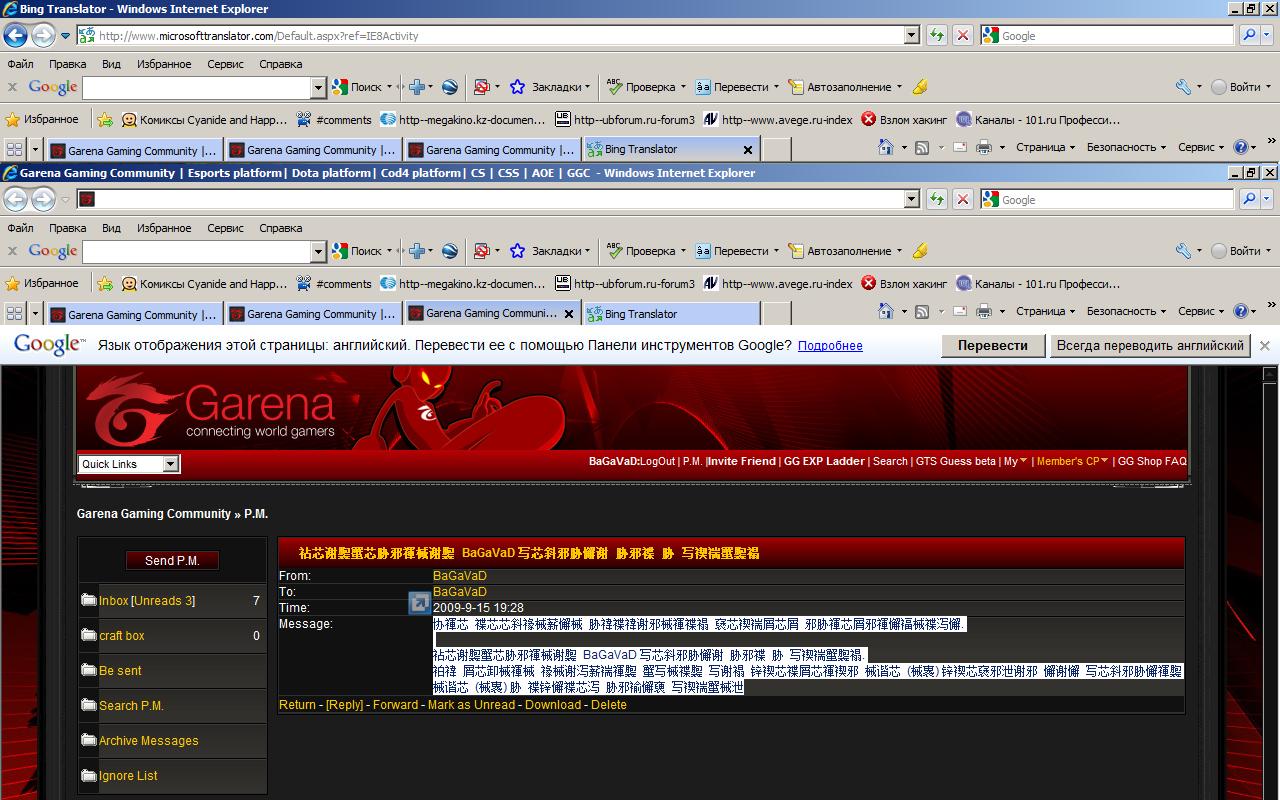
Task: Open the Quick Links dropdown
Action: (x=170, y=464)
